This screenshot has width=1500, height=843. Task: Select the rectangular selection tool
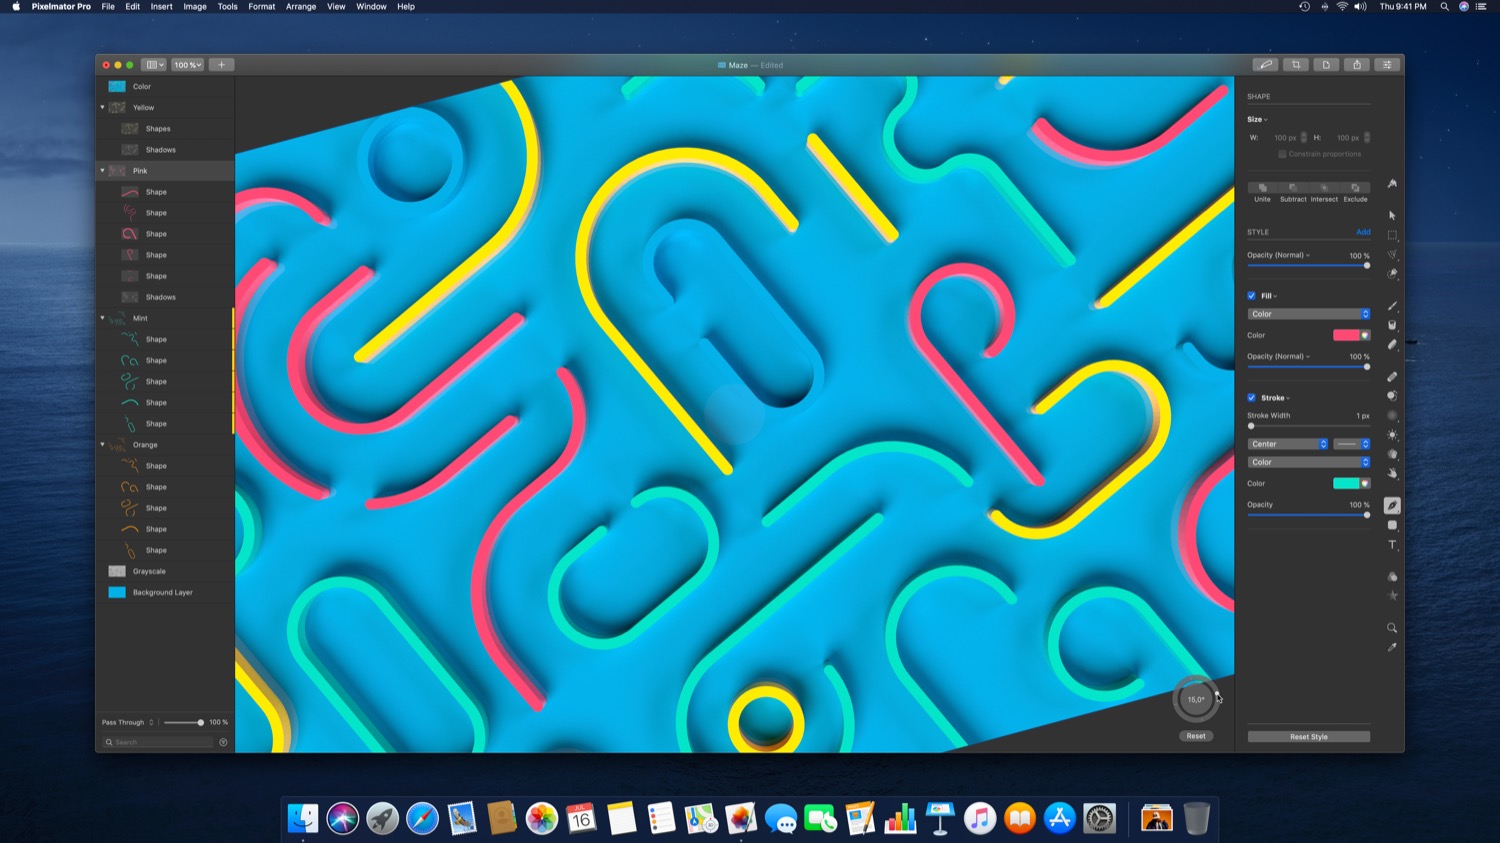(x=1392, y=235)
